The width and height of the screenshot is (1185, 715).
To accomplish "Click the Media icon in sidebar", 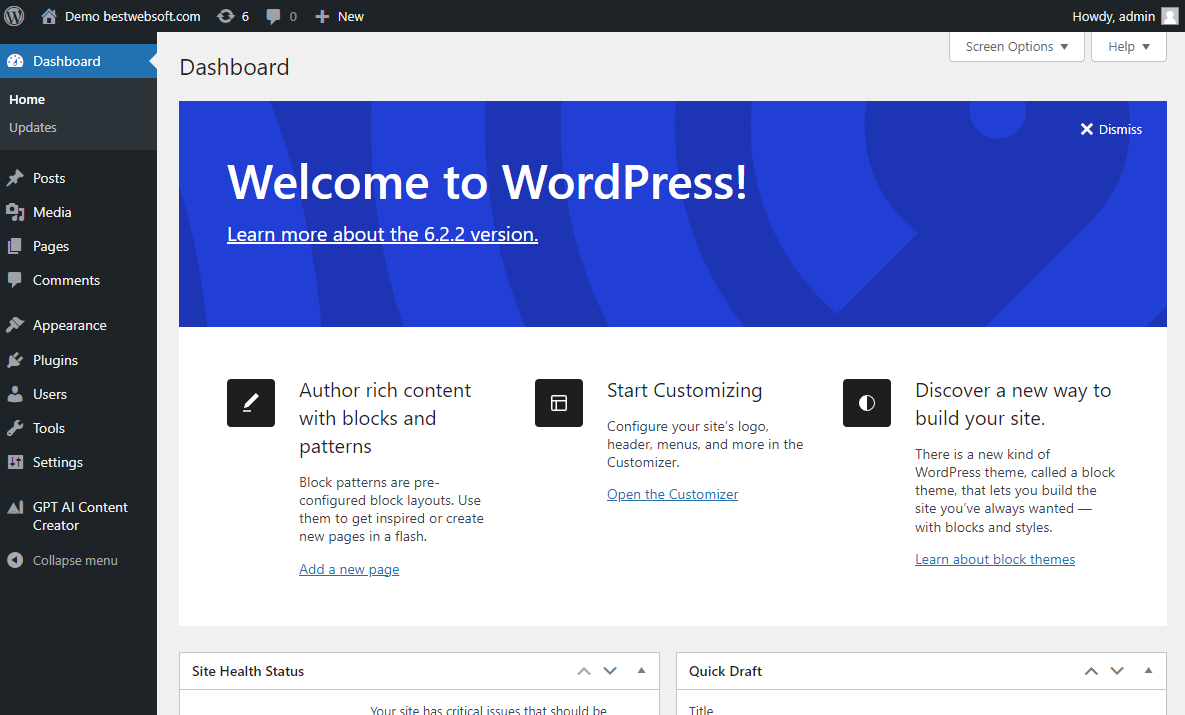I will click(15, 212).
